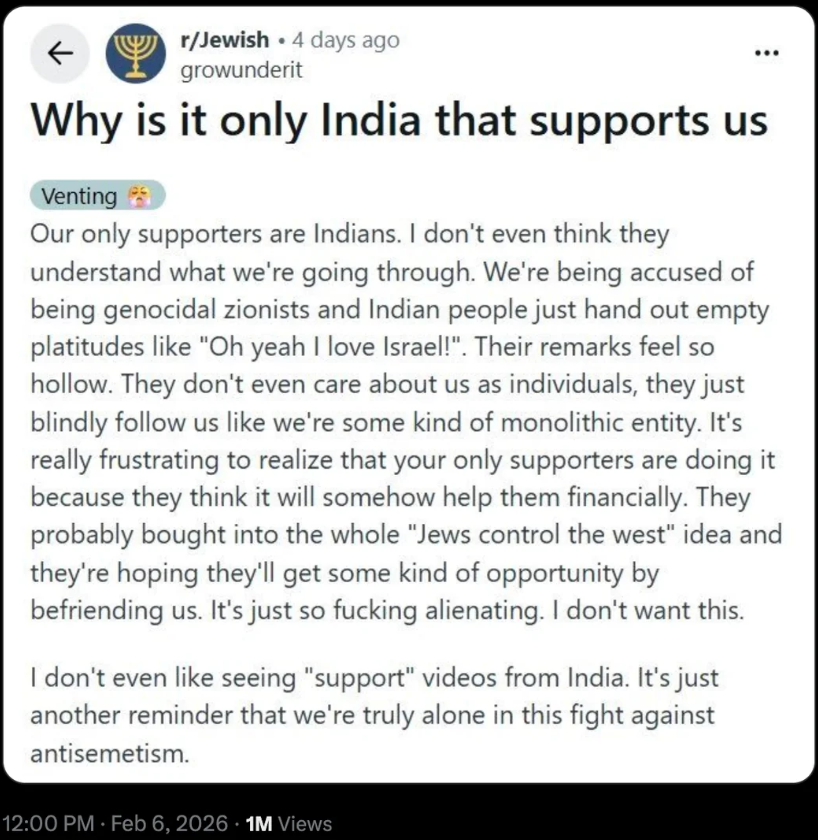Visit the r/Jewish subreddit link
This screenshot has width=818, height=840.
[224, 40]
